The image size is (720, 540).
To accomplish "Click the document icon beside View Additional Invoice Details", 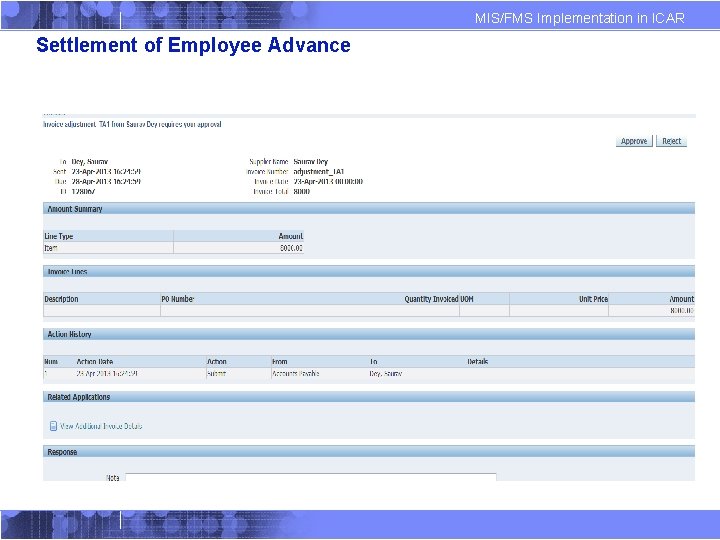I will point(53,426).
